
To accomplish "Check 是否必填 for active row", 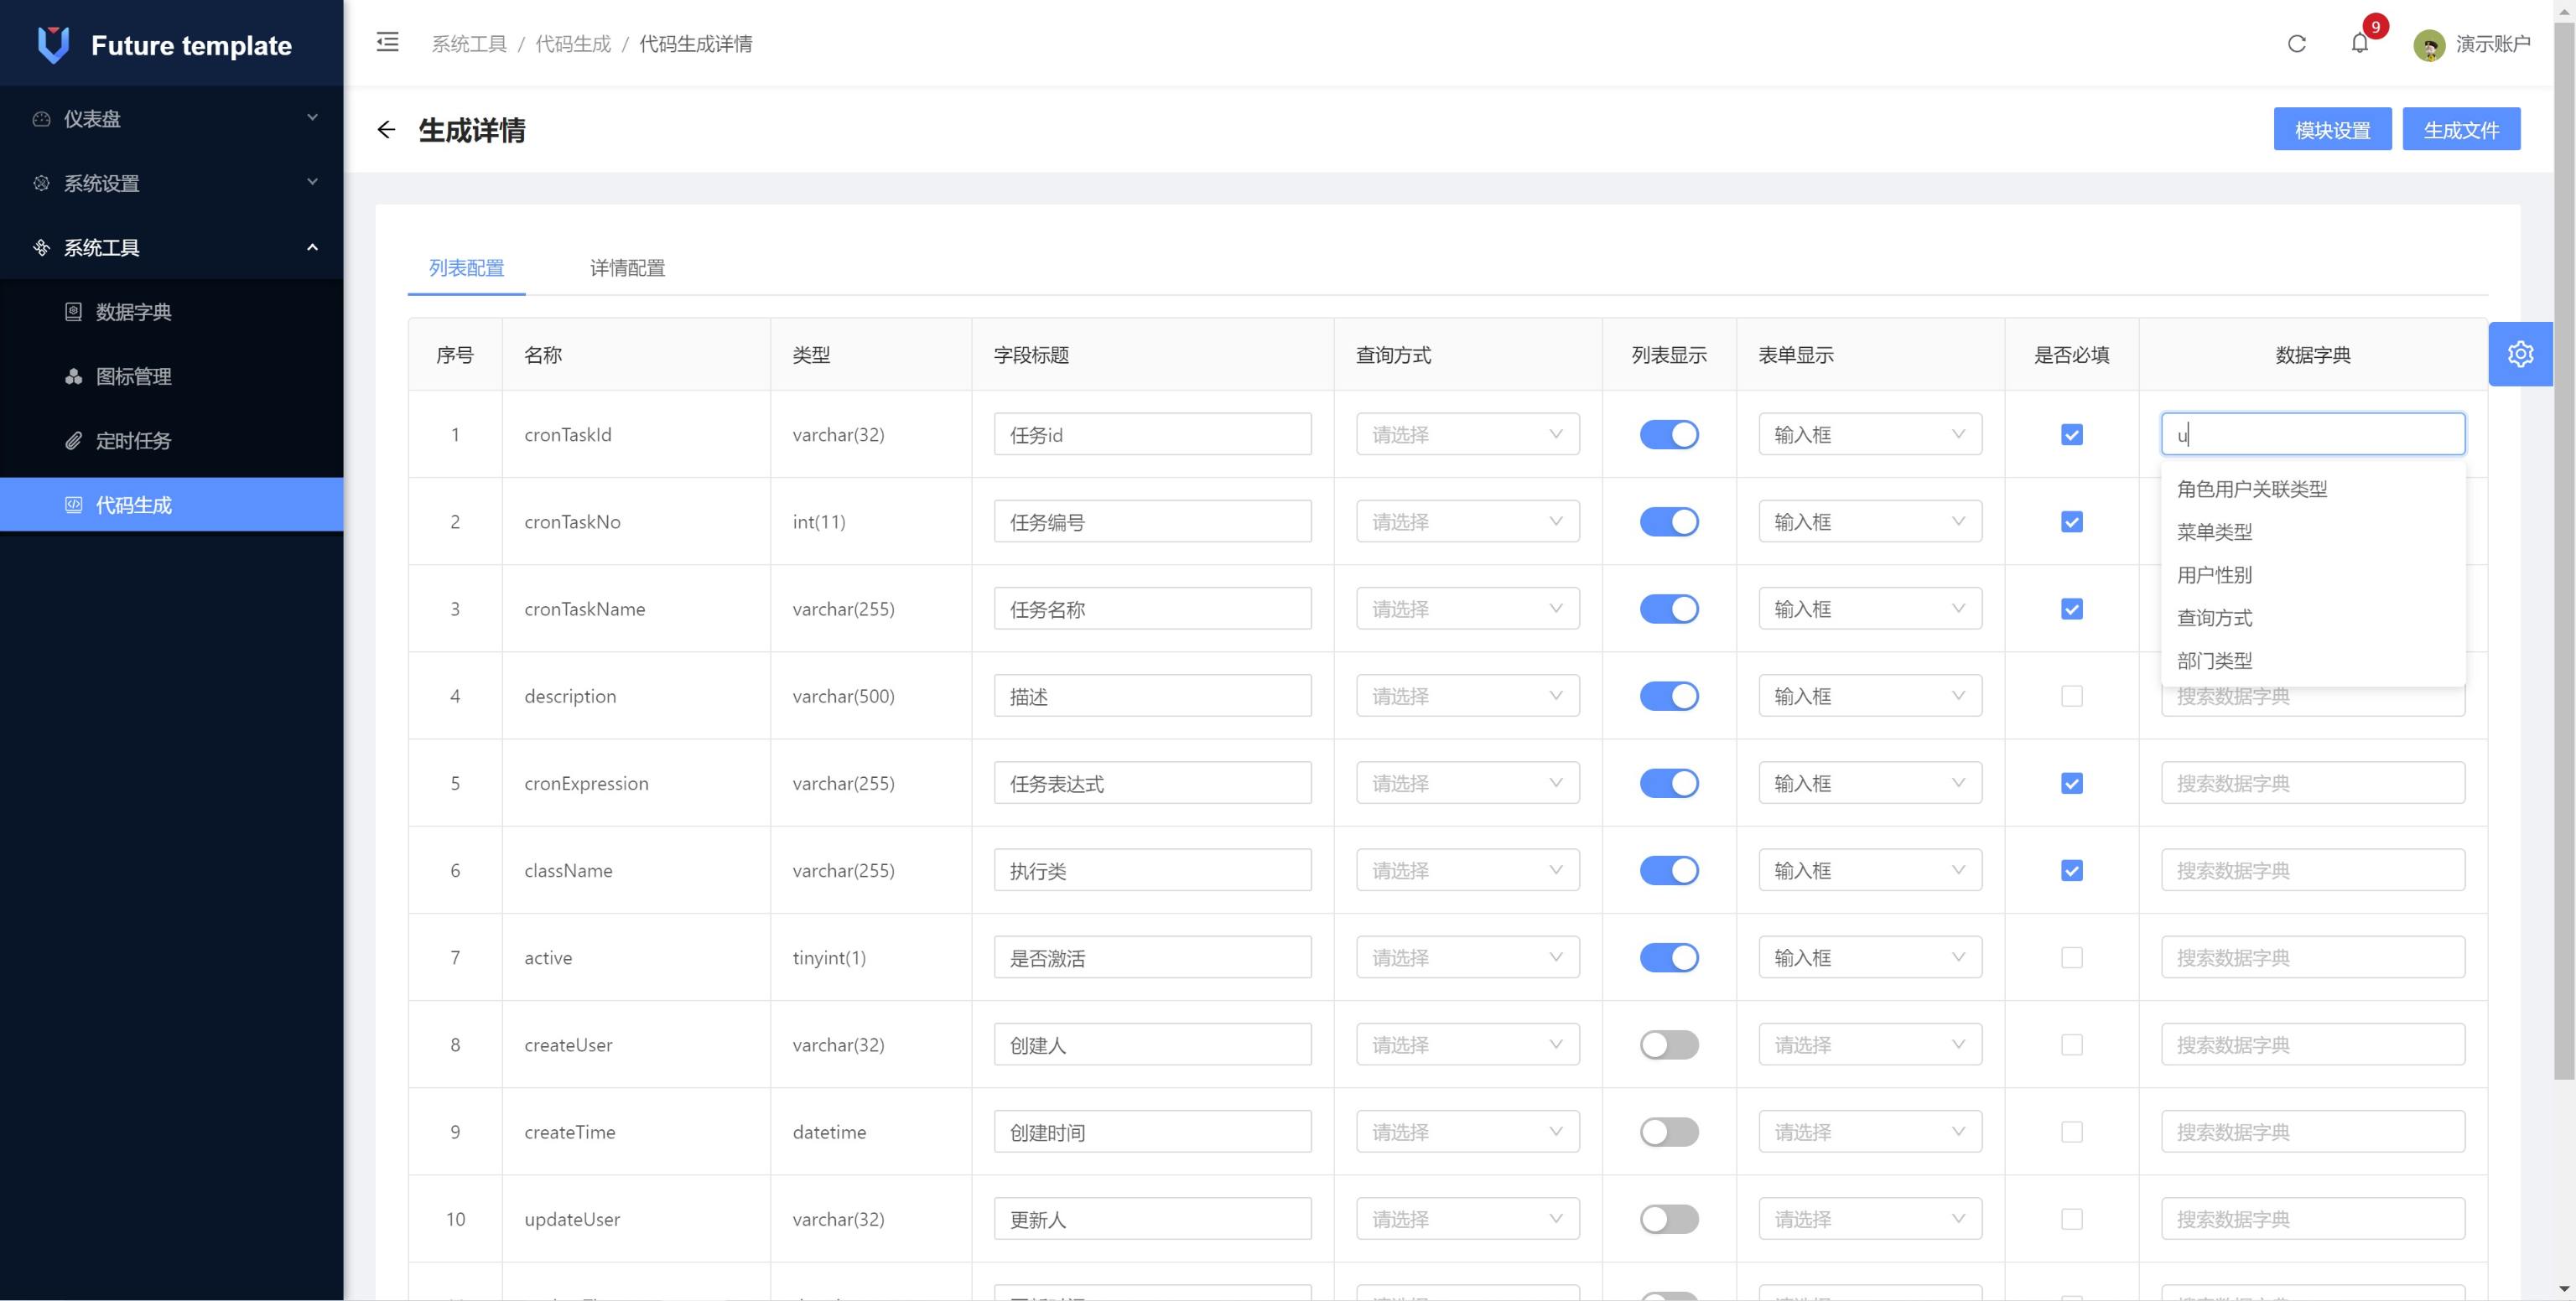I will [2072, 958].
